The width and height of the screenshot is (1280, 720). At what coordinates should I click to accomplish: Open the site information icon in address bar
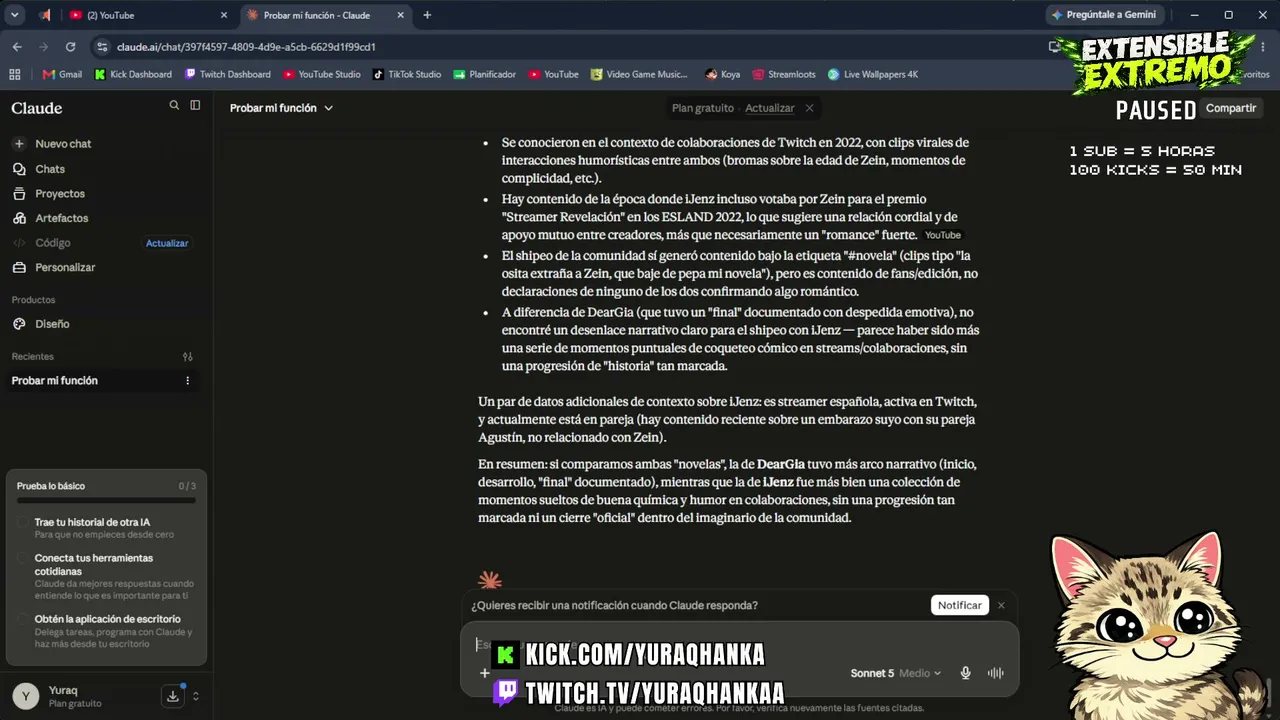pyautogui.click(x=101, y=47)
